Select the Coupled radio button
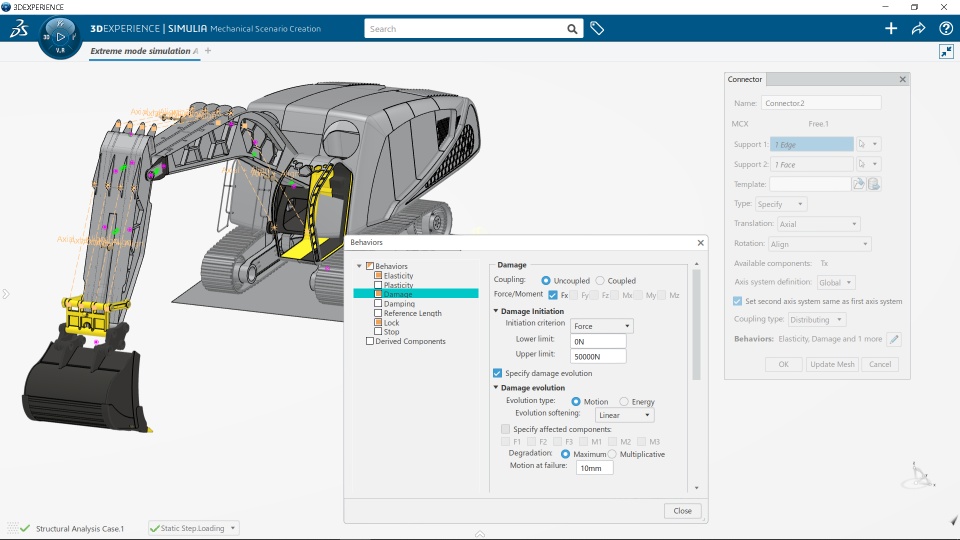The height and width of the screenshot is (540, 960). click(x=600, y=281)
